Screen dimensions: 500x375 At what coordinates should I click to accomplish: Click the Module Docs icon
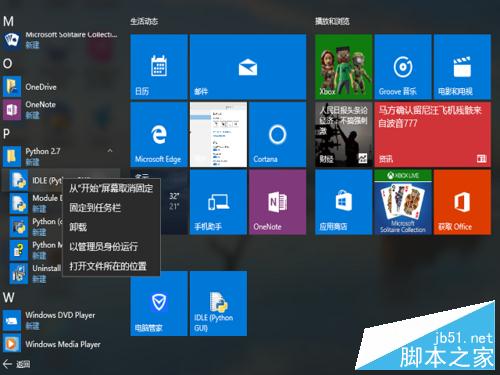click(19, 203)
